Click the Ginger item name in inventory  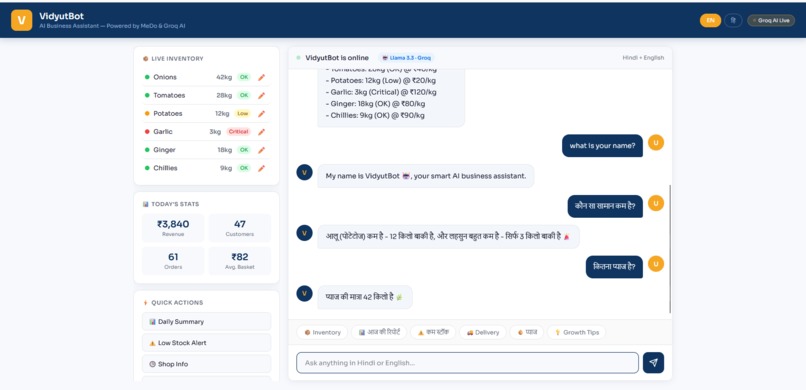click(x=164, y=150)
